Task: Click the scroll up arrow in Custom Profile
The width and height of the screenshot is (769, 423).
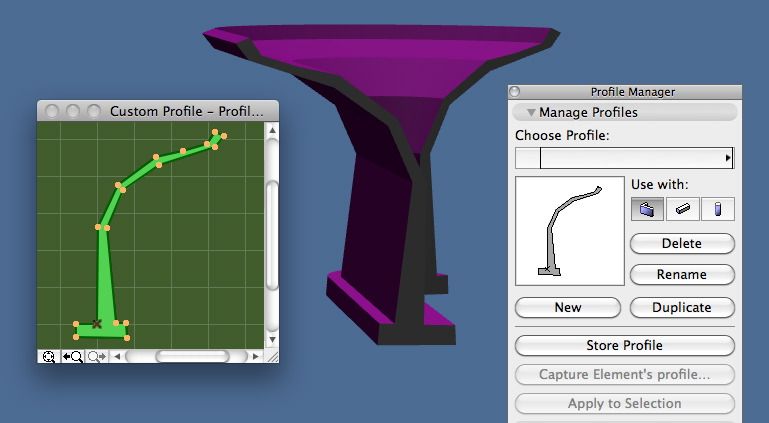Action: pyautogui.click(x=272, y=130)
